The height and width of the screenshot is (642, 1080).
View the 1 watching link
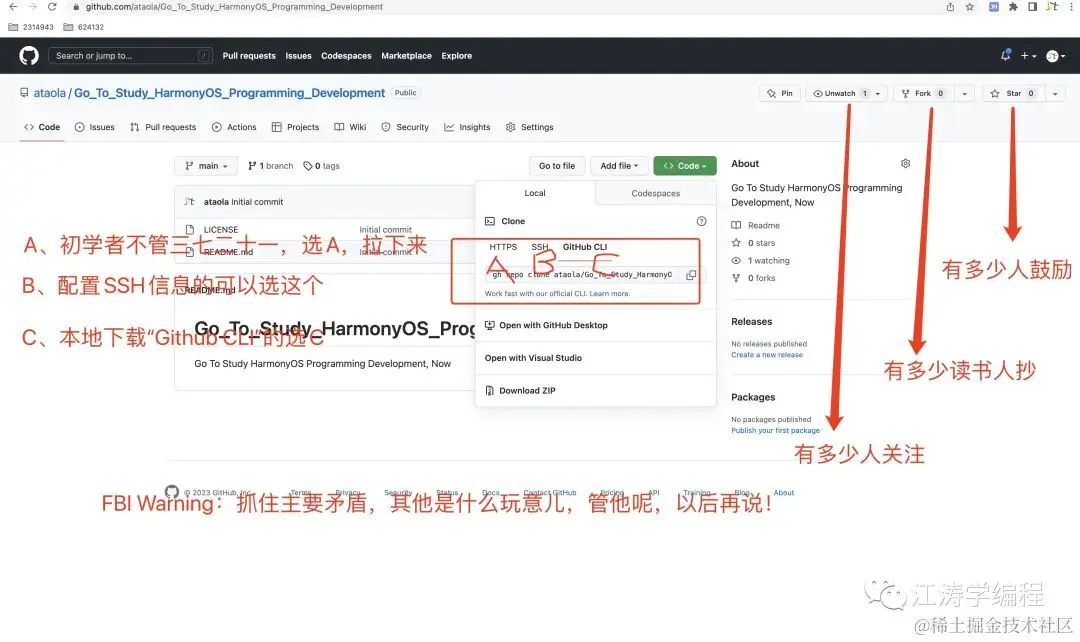click(x=760, y=261)
